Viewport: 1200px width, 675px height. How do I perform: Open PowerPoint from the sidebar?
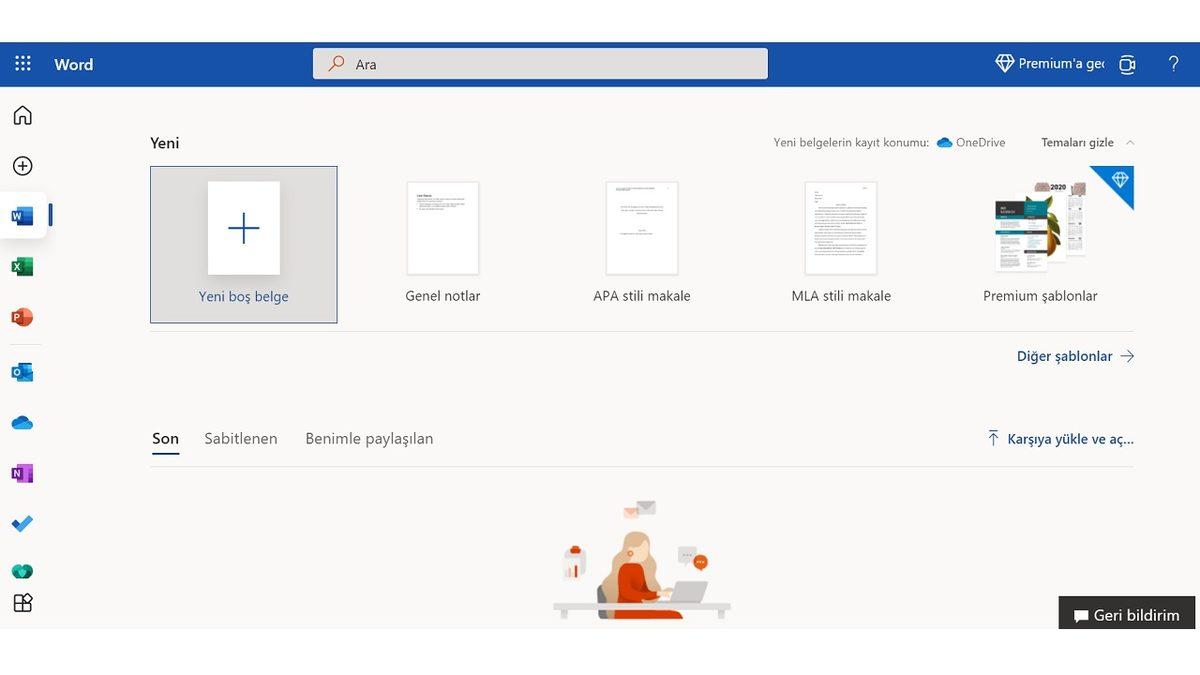[x=22, y=318]
